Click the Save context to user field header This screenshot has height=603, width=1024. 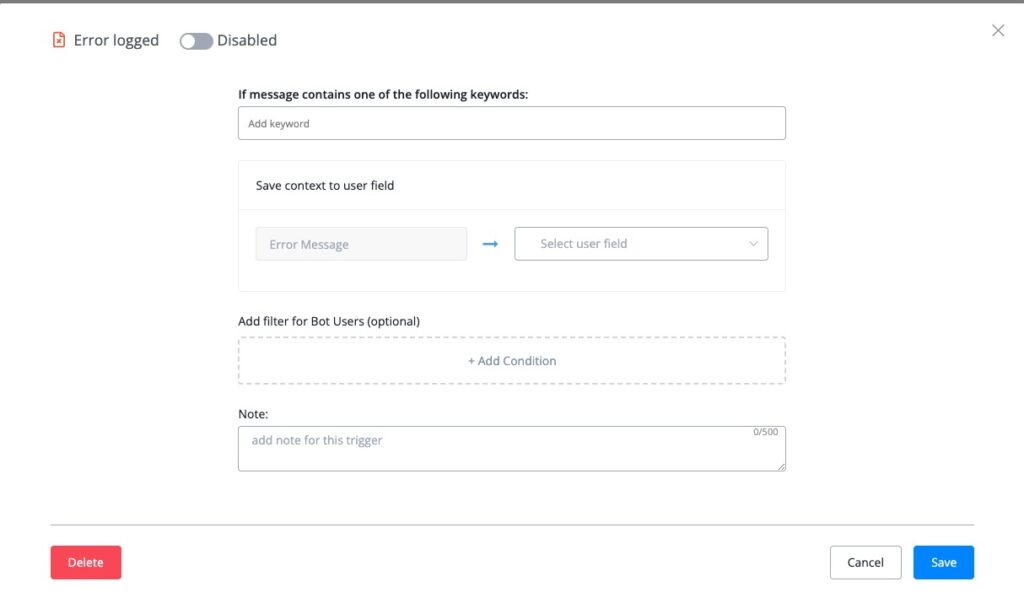coord(325,186)
